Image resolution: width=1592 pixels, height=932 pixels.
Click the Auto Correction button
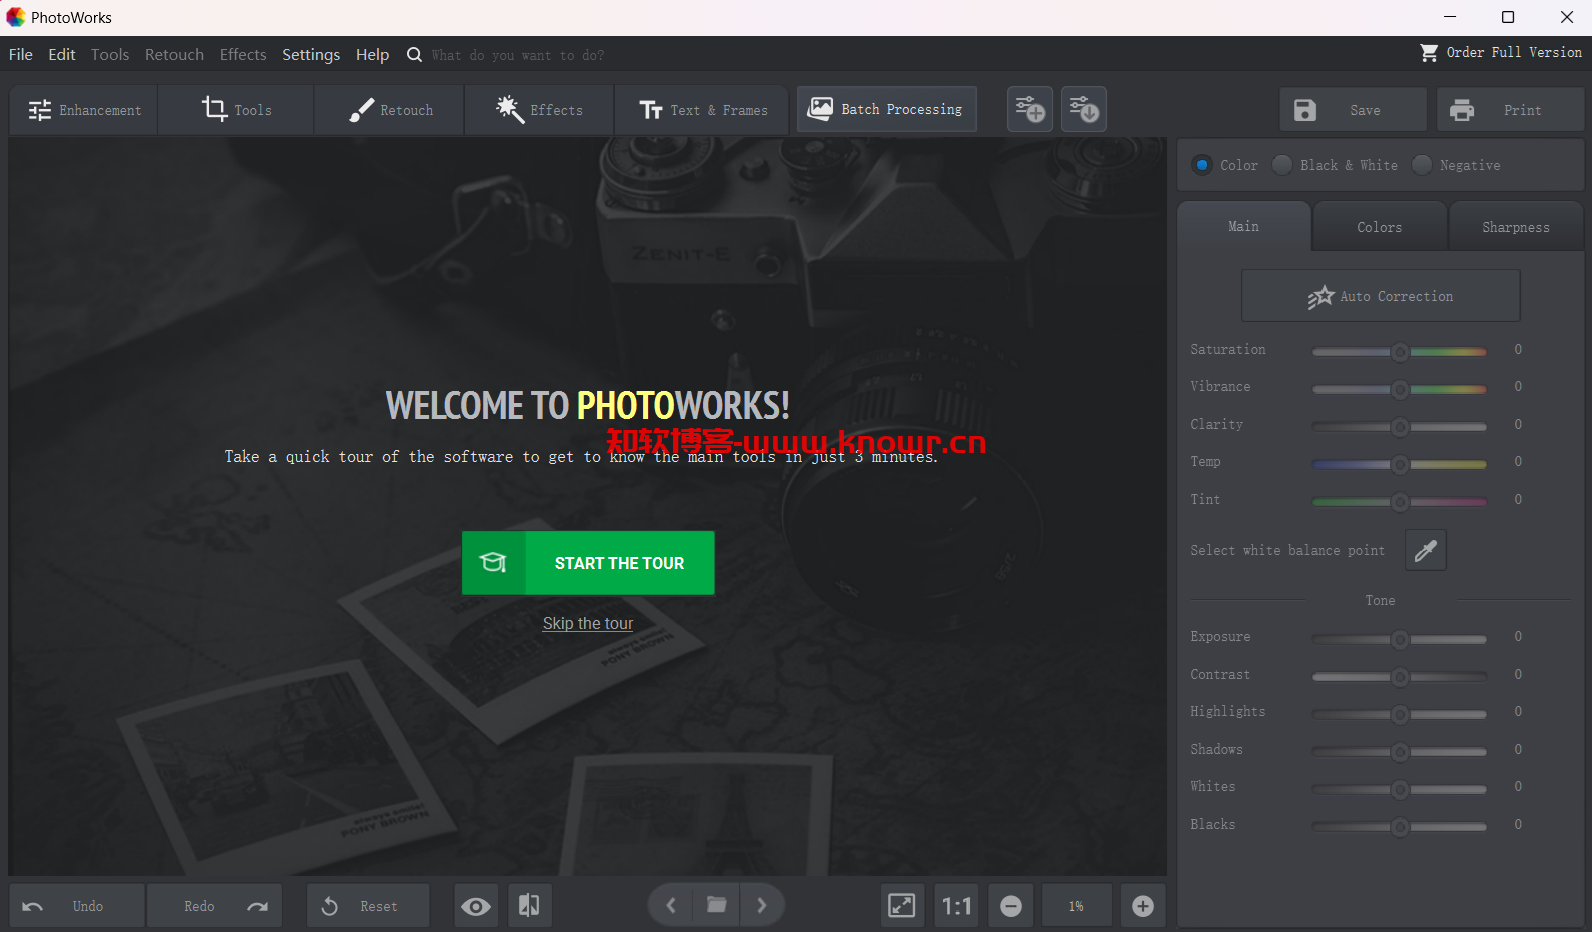click(x=1381, y=296)
